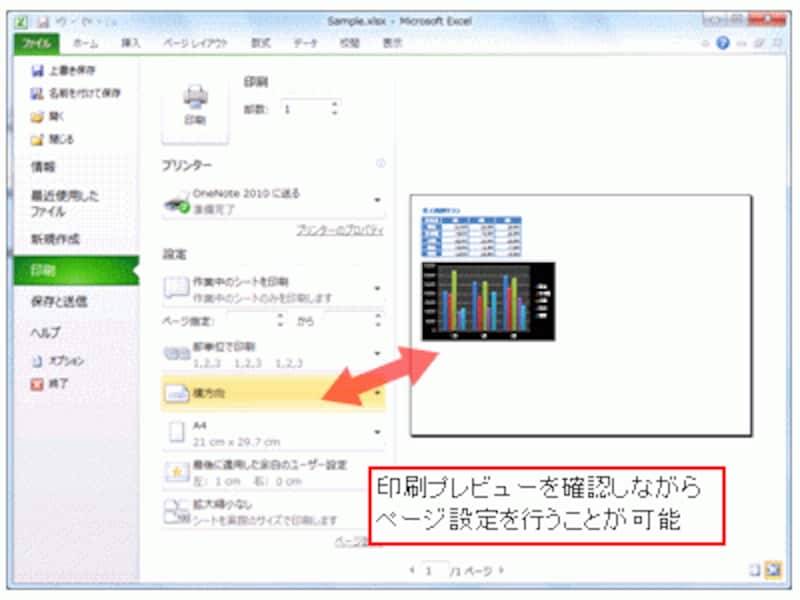Click 開く in the sidebar
This screenshot has height=600, width=800.
[47, 117]
